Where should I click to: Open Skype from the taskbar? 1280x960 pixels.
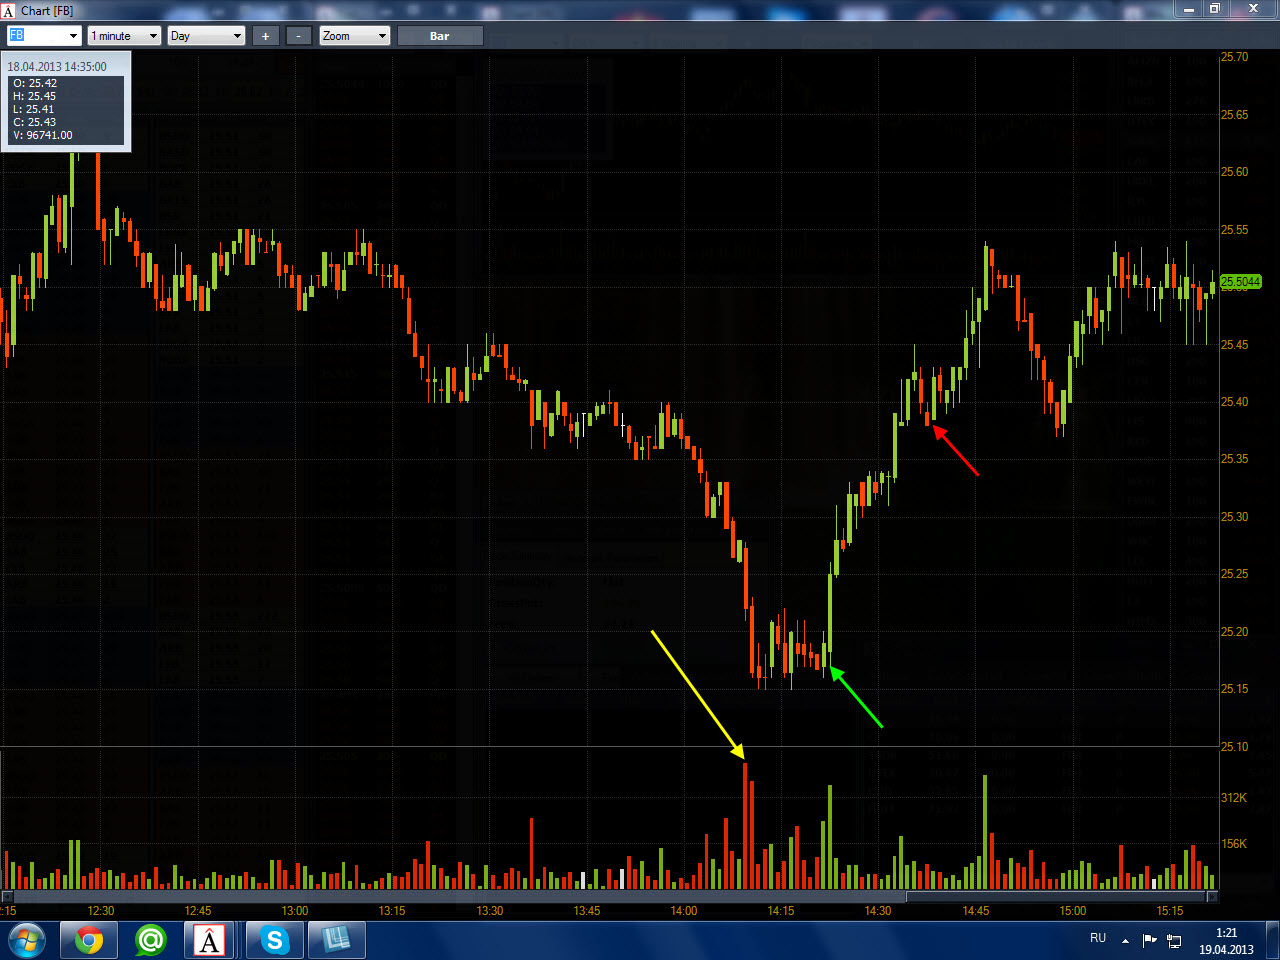(274, 941)
